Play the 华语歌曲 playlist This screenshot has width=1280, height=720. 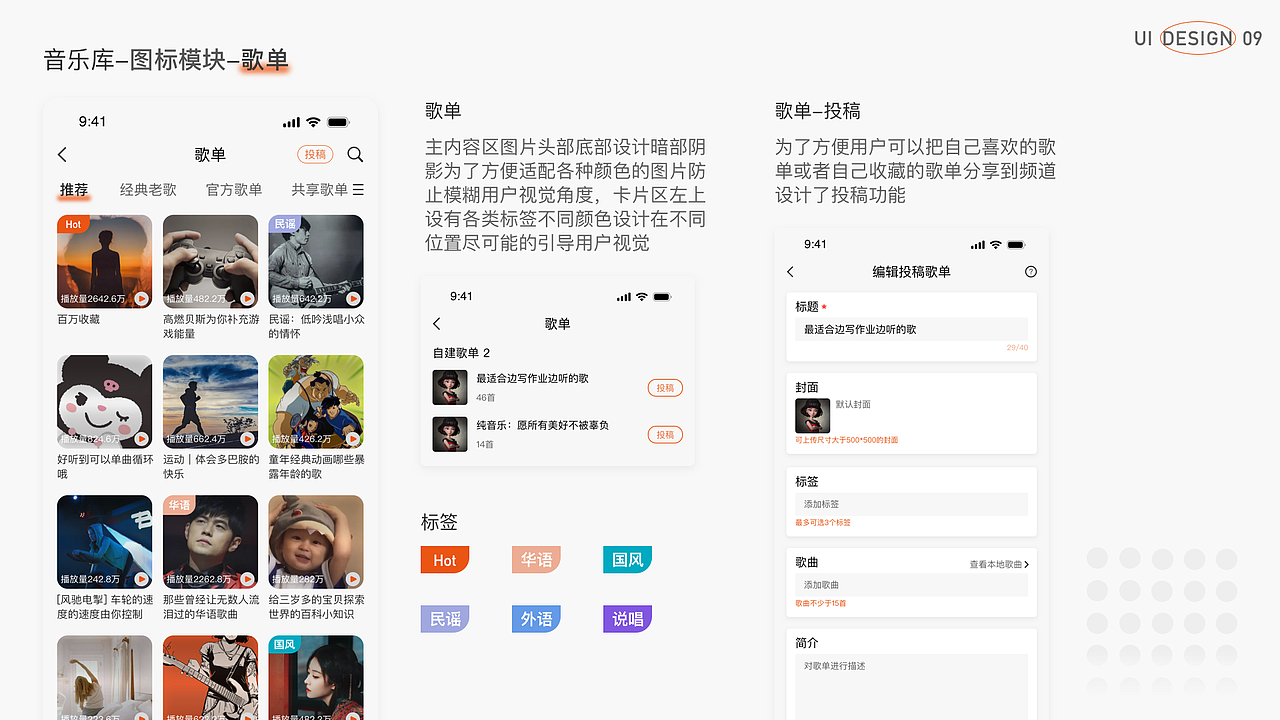247,578
